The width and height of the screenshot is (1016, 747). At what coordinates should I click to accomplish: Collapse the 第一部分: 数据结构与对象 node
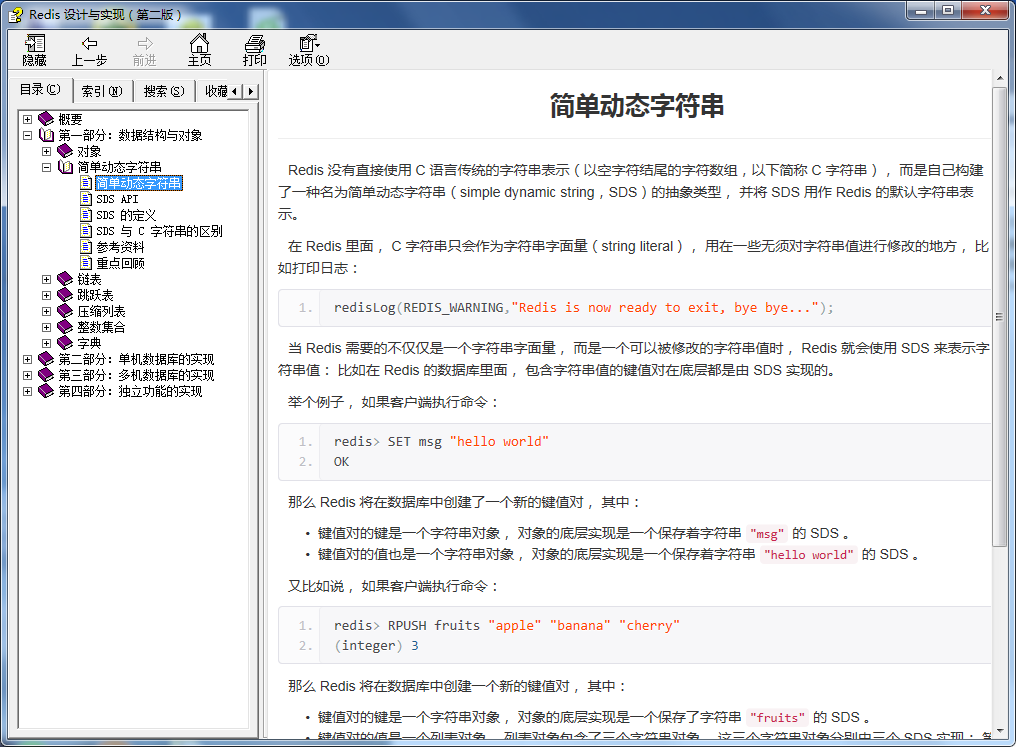point(28,134)
